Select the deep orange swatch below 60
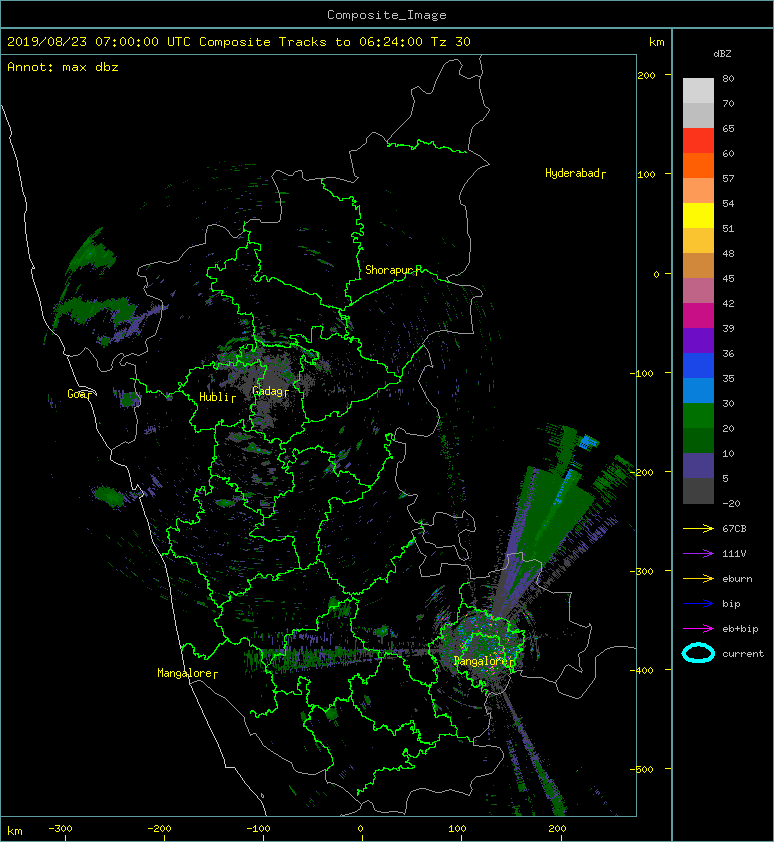The height and width of the screenshot is (842, 774). (698, 165)
